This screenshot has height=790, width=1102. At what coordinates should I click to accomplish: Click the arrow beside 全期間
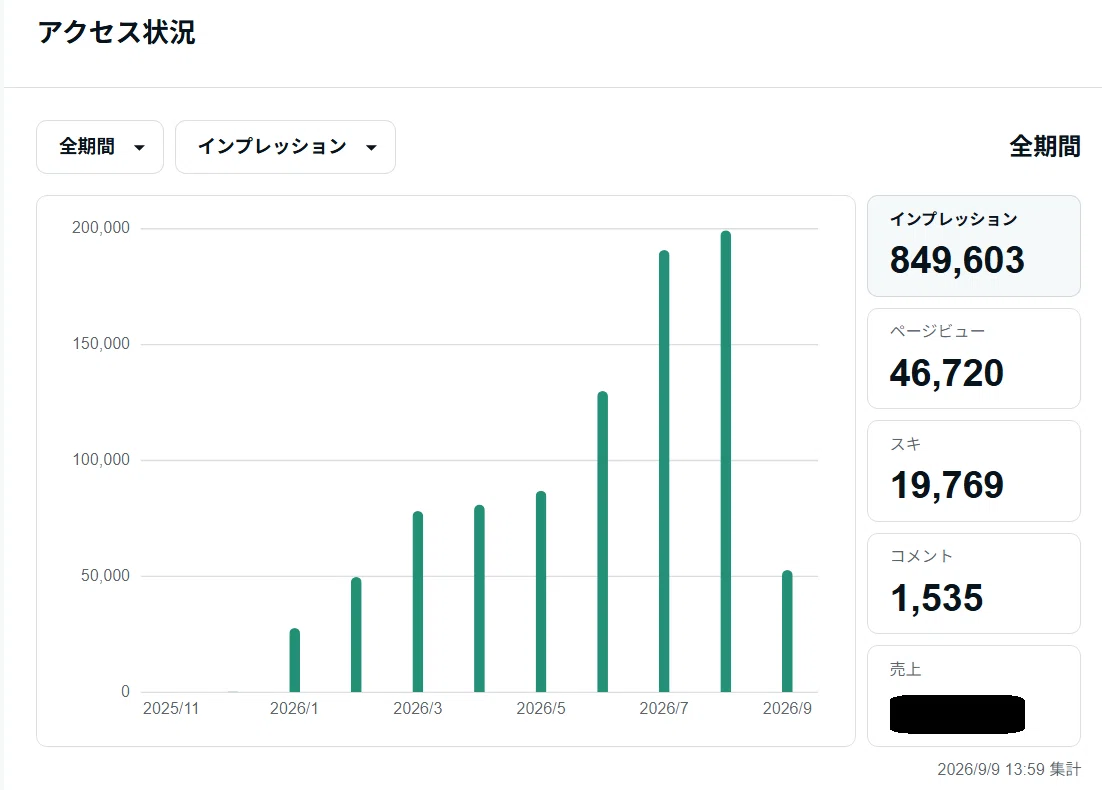click(x=139, y=148)
